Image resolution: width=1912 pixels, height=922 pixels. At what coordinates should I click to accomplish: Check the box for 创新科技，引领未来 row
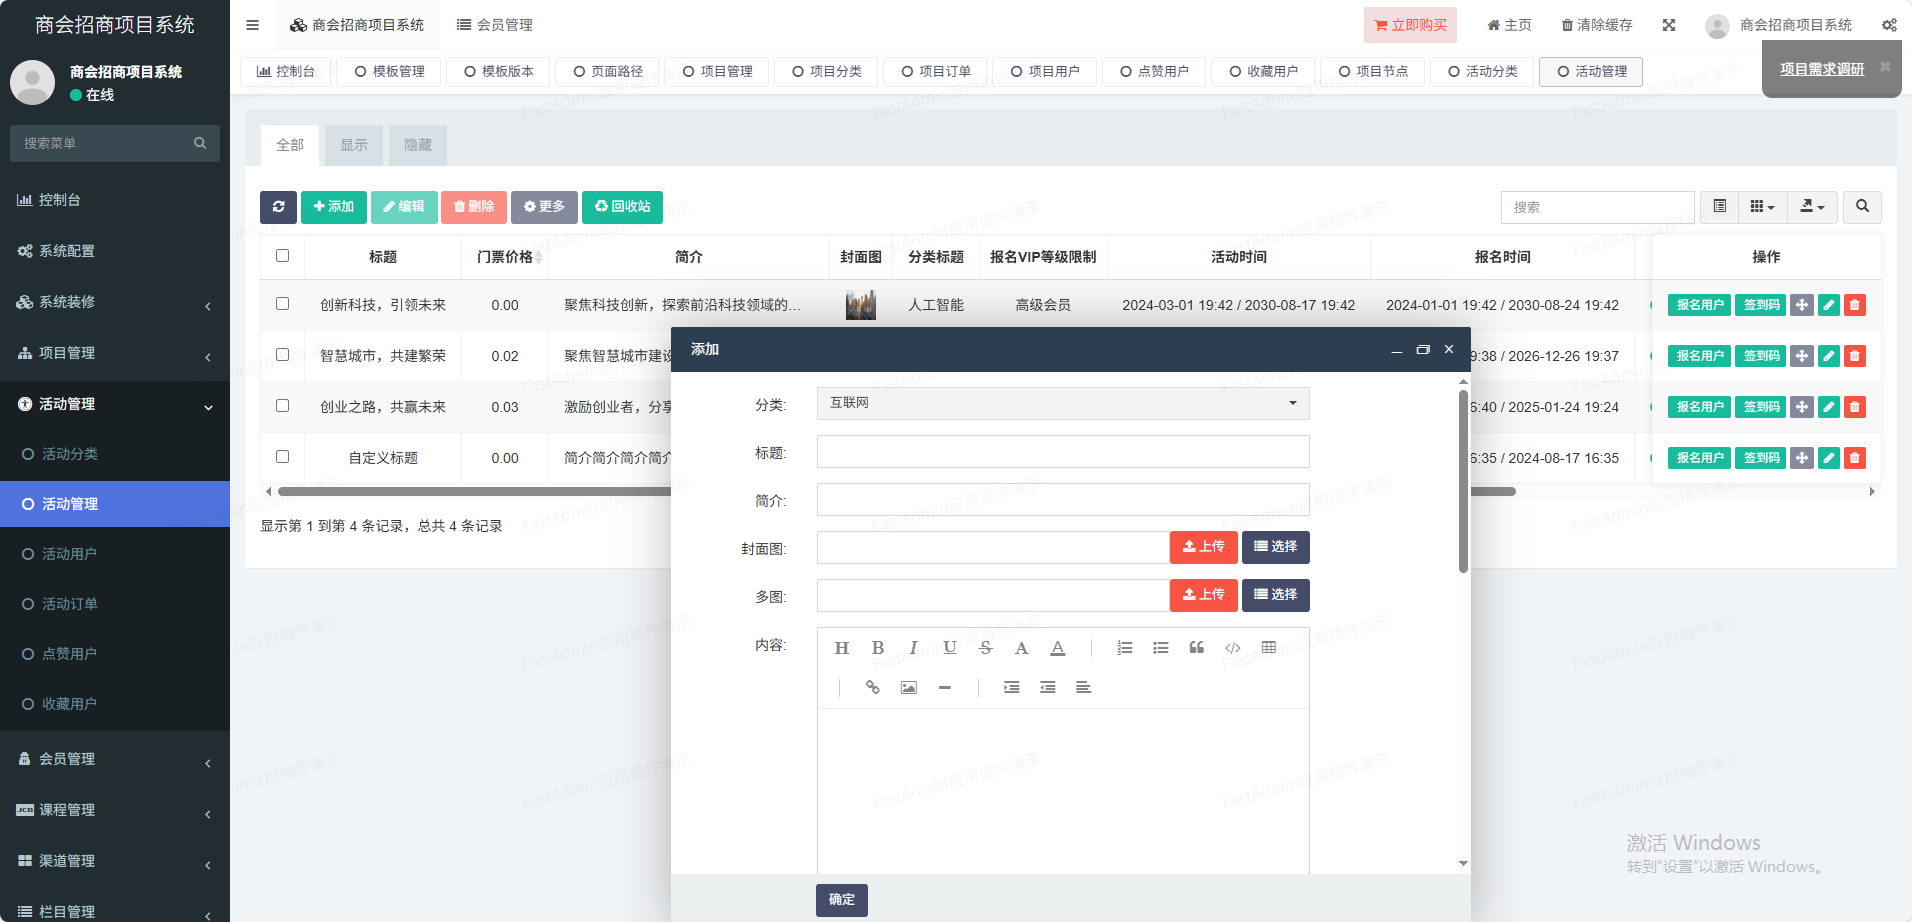[282, 304]
